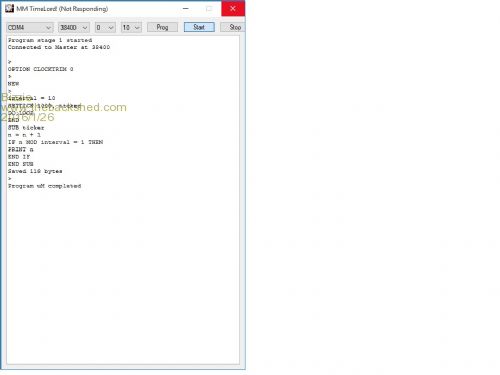
Task: Click the MM TimeLord title bar text
Action: point(62,9)
